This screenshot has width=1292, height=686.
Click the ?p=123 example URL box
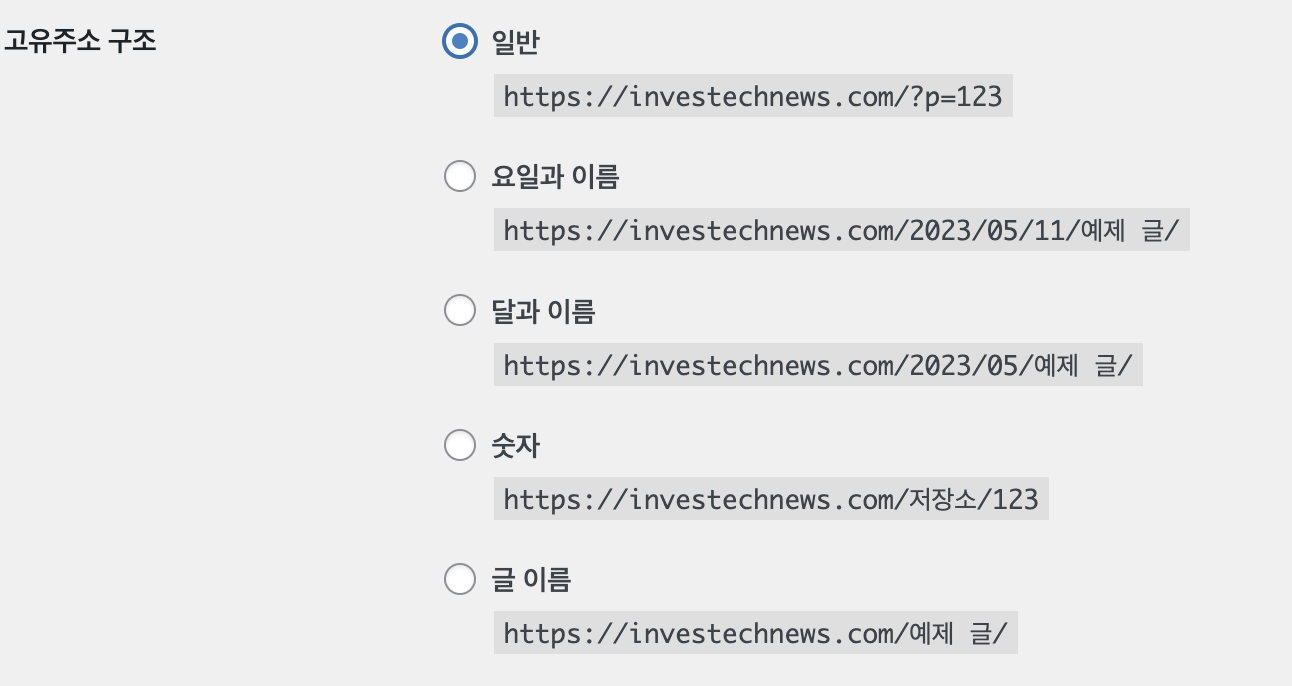752,97
